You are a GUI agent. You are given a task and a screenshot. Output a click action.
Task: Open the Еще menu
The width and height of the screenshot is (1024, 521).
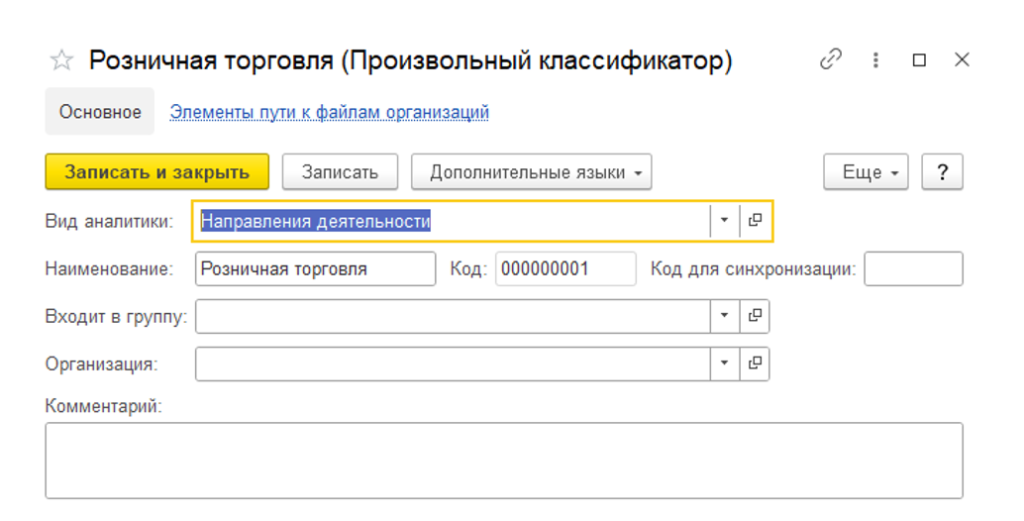tap(865, 172)
